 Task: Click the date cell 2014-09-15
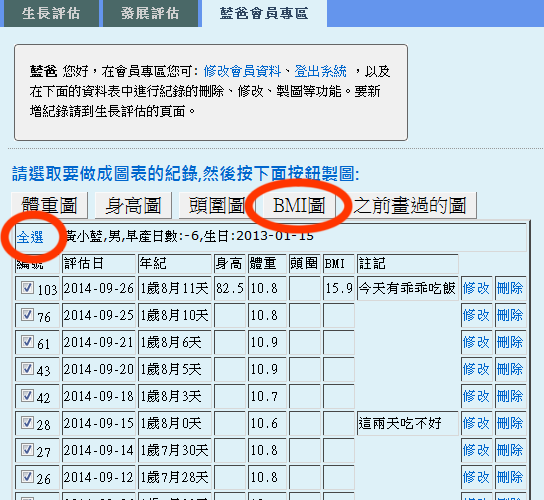99,423
